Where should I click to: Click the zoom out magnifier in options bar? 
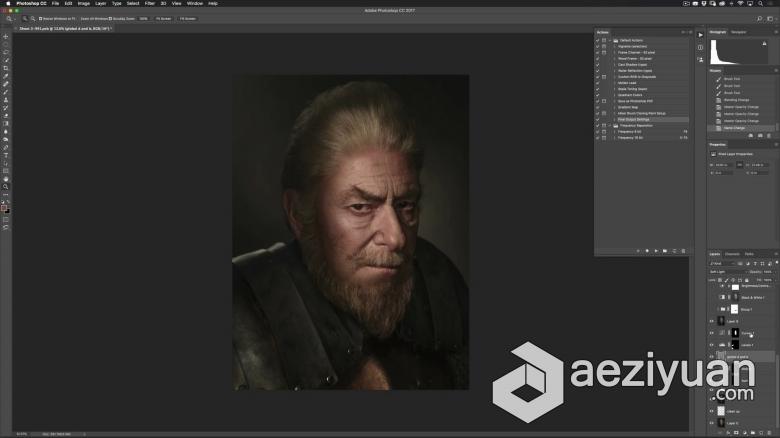click(32, 18)
